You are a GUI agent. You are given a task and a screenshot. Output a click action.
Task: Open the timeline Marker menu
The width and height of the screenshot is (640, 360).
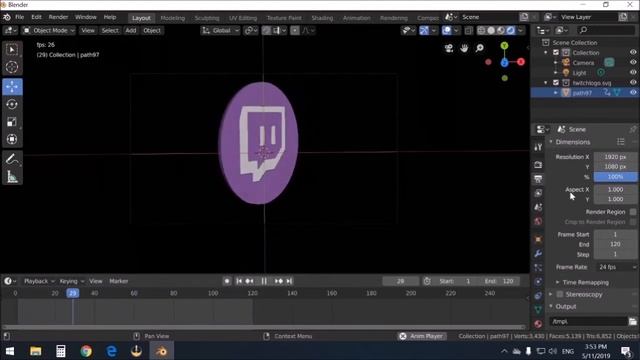pyautogui.click(x=119, y=281)
